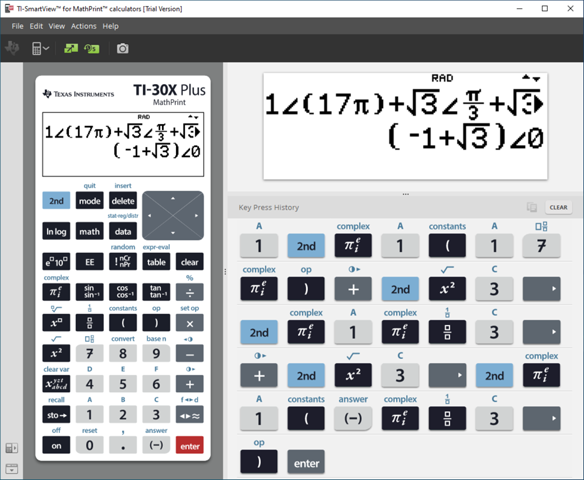
Task: Click the Texas Instruments logo toolbar icon
Action: pyautogui.click(x=12, y=48)
